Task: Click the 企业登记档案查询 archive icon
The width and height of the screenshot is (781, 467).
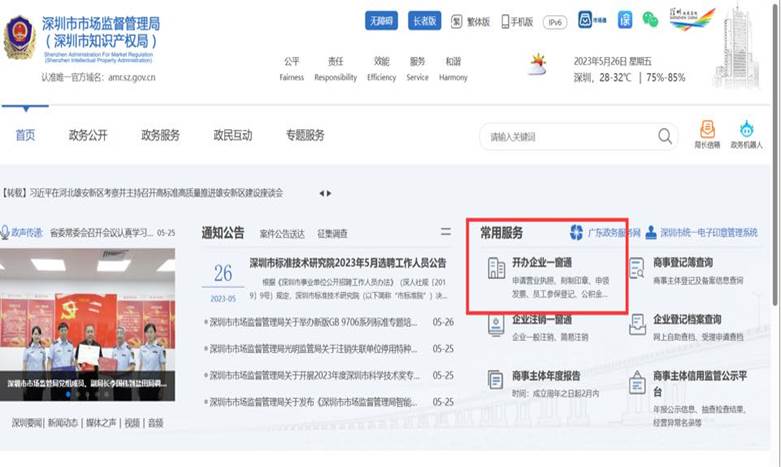Action: 637,324
